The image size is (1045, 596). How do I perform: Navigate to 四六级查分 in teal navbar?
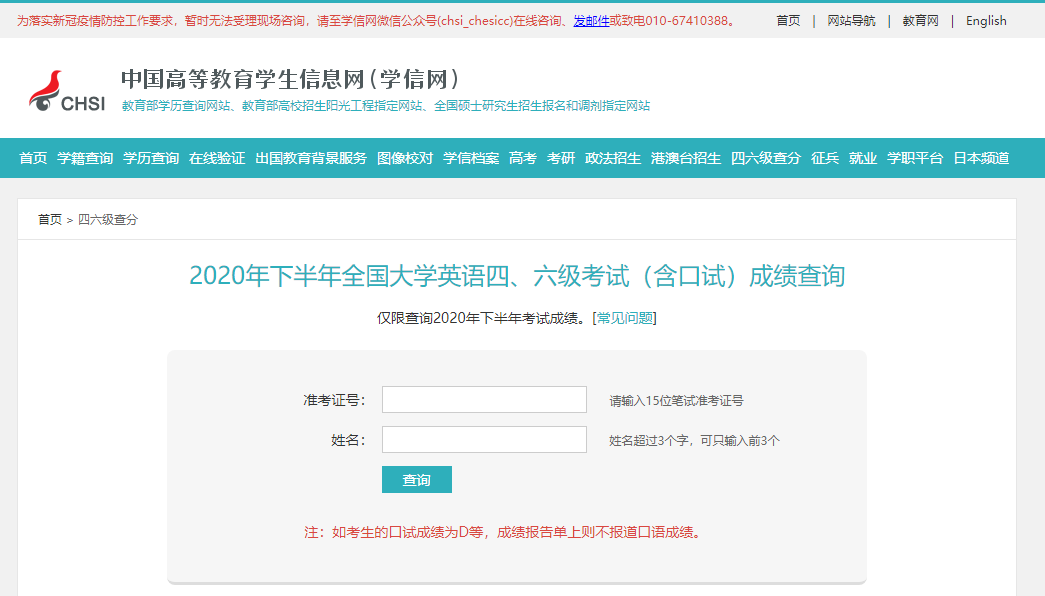[766, 158]
